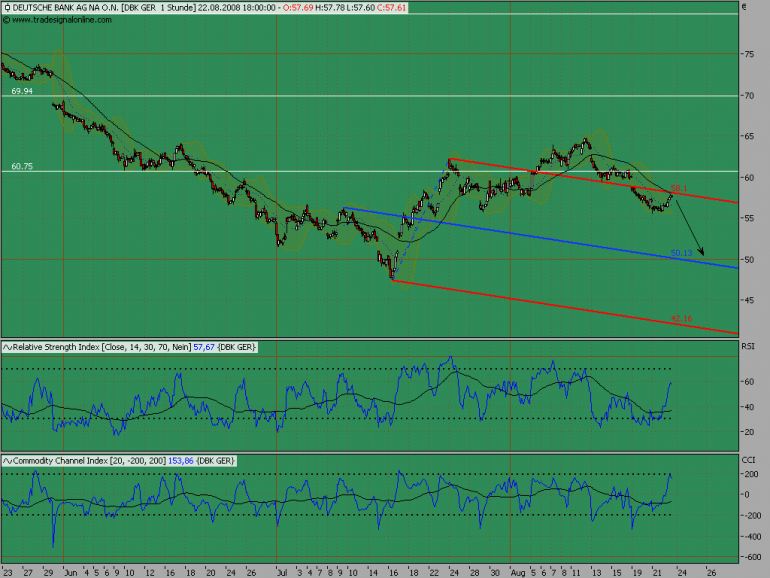
Task: Select the 1 Stunde timeframe text in title
Action: tap(176, 8)
